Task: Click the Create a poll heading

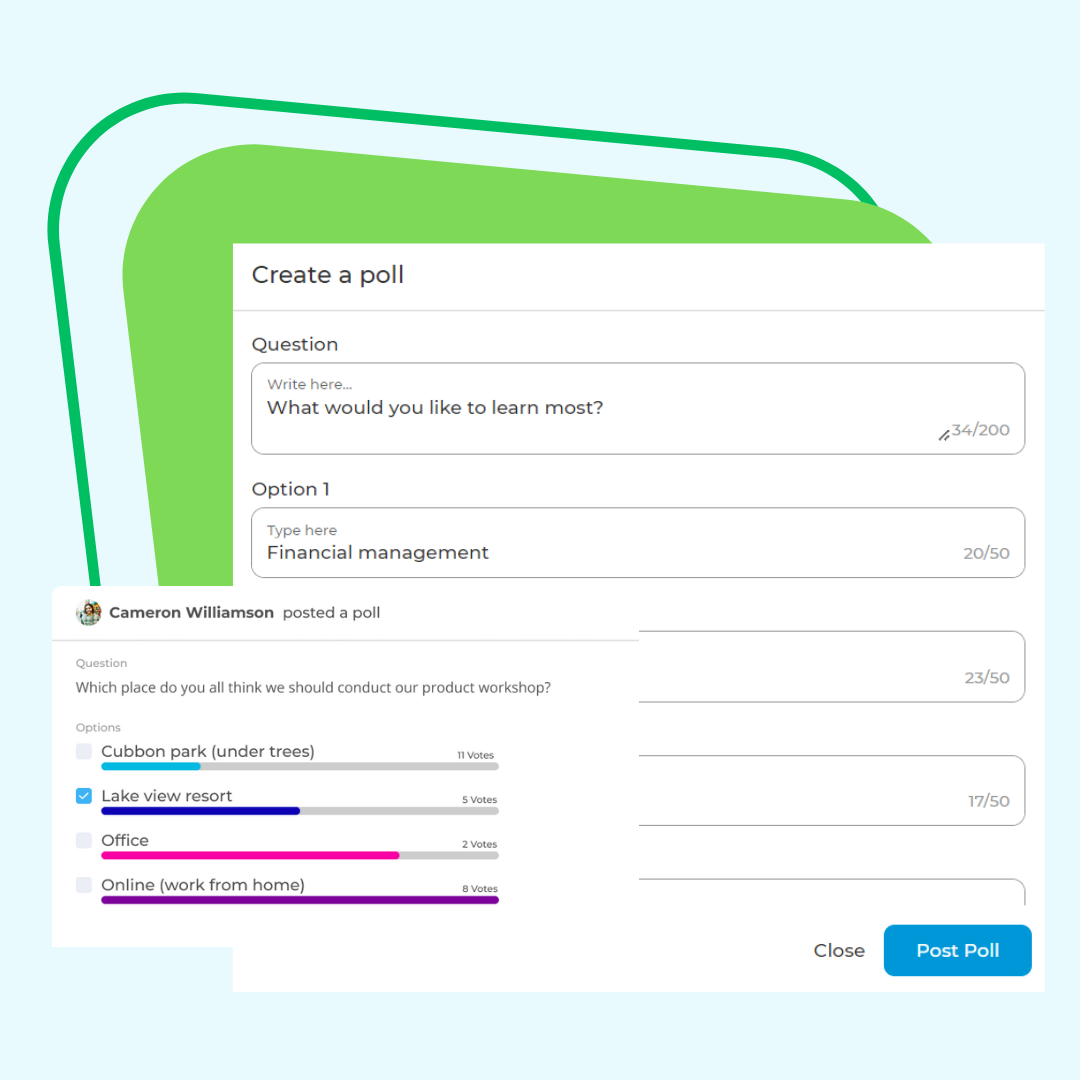Action: tap(328, 275)
